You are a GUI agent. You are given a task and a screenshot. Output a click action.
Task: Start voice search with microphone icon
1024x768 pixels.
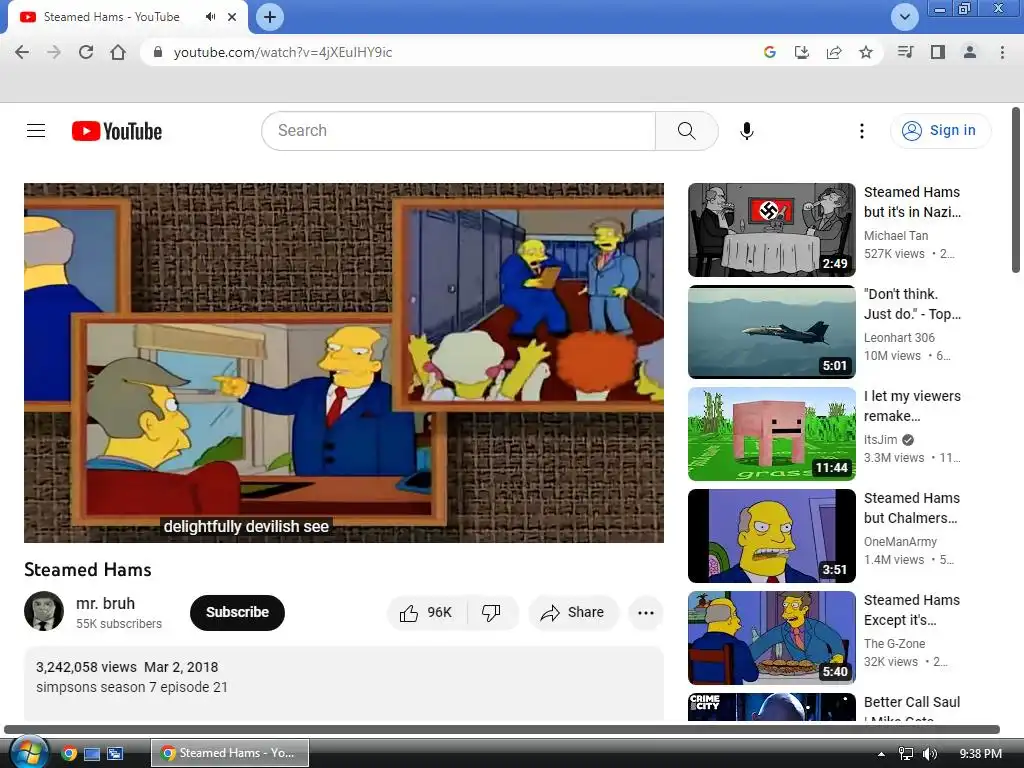tap(746, 131)
